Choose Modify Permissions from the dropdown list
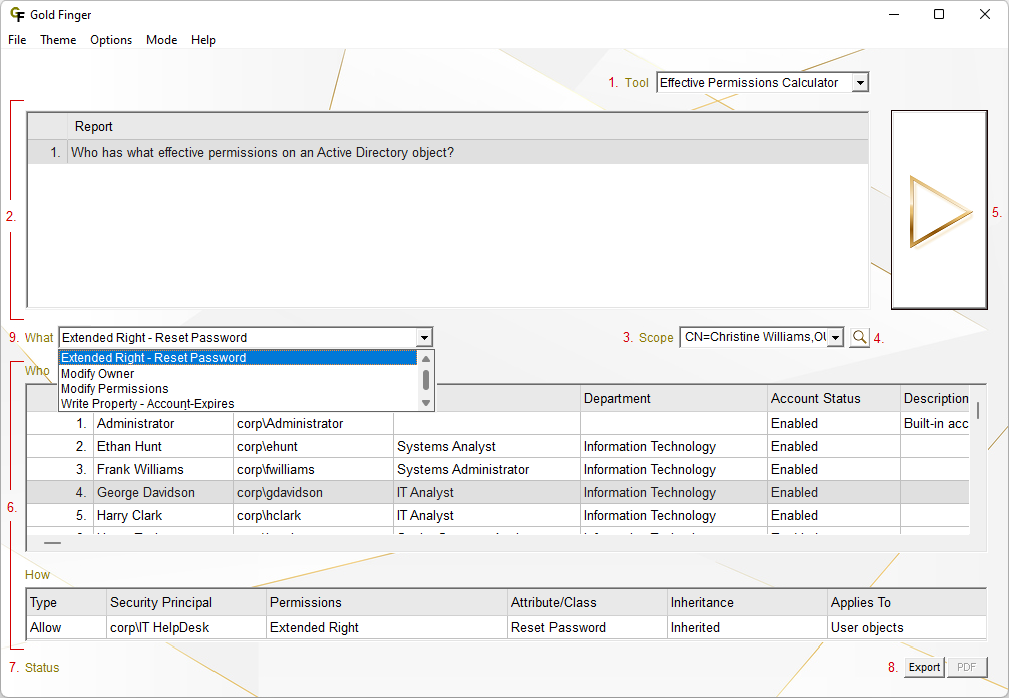Viewport: 1009px width, 698px height. (x=238, y=389)
